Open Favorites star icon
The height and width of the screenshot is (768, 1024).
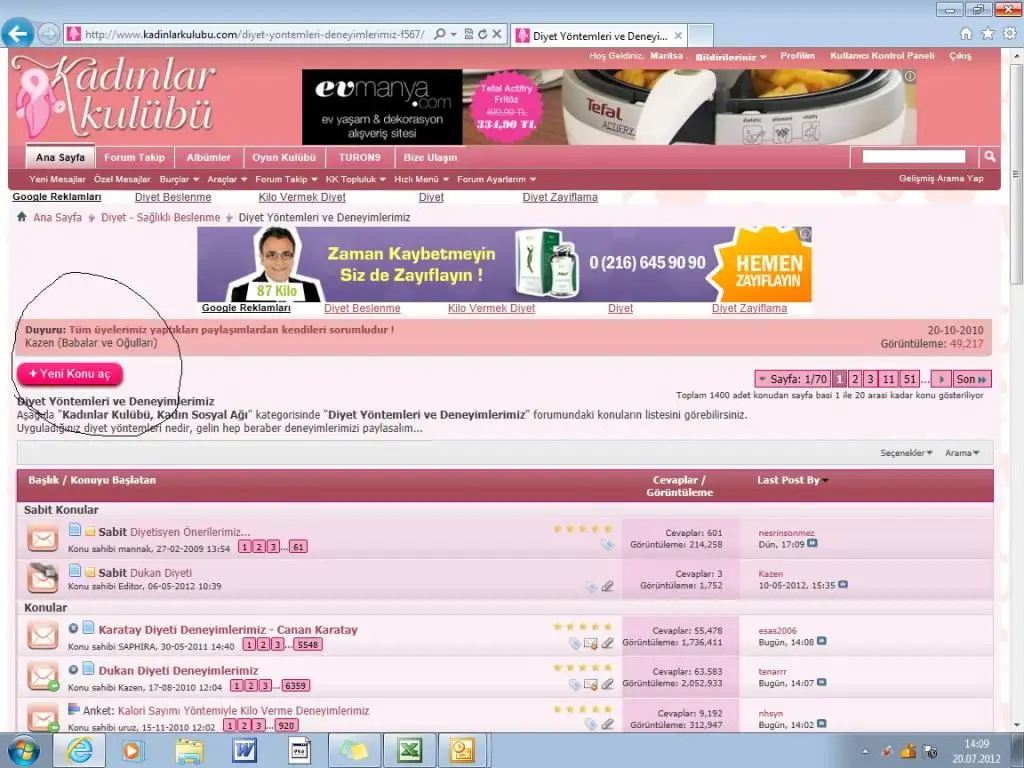tap(988, 33)
